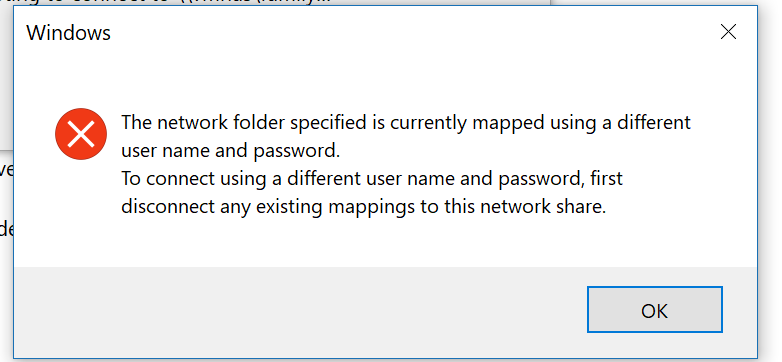Select the line starting The network folder specified
Viewport: 782px width, 362px height.
(405, 123)
